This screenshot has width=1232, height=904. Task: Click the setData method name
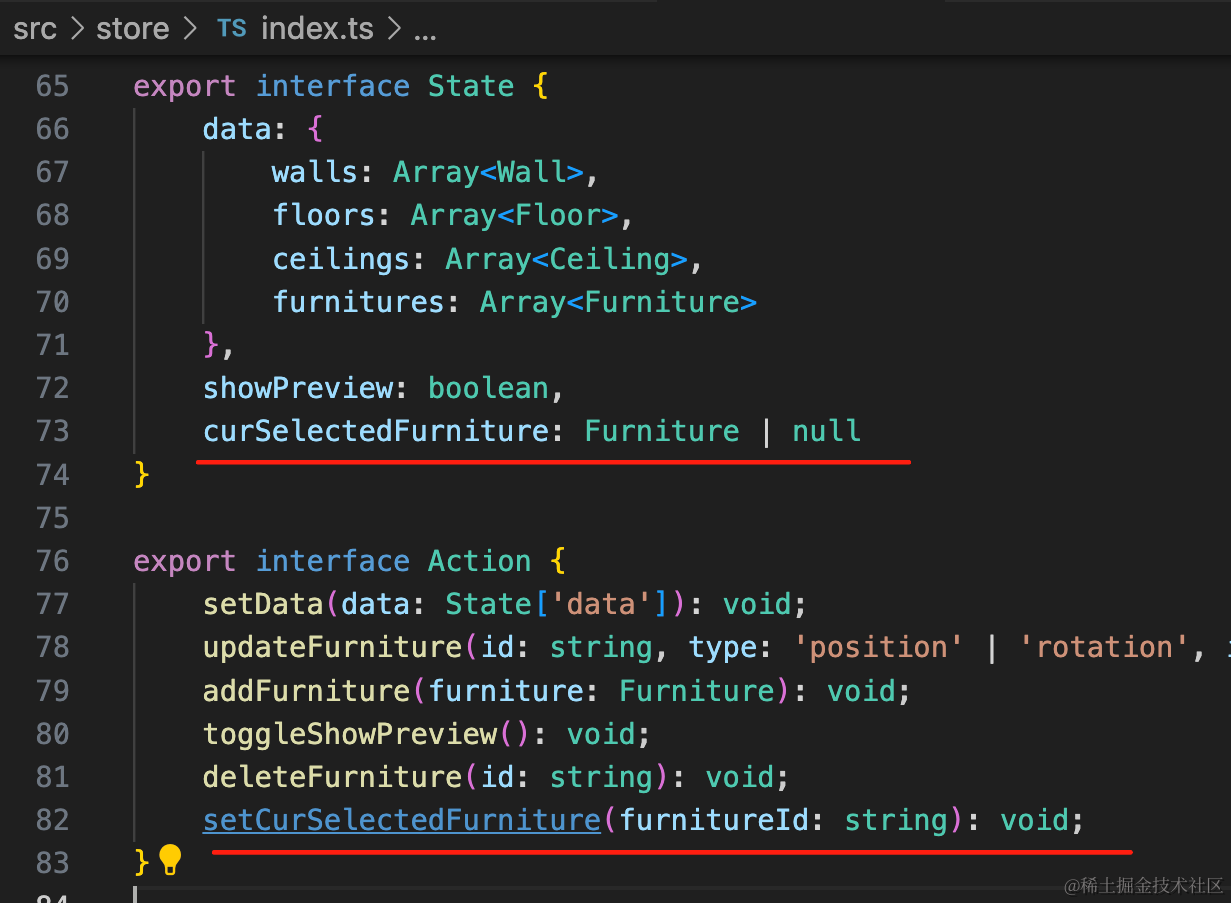[x=263, y=604]
